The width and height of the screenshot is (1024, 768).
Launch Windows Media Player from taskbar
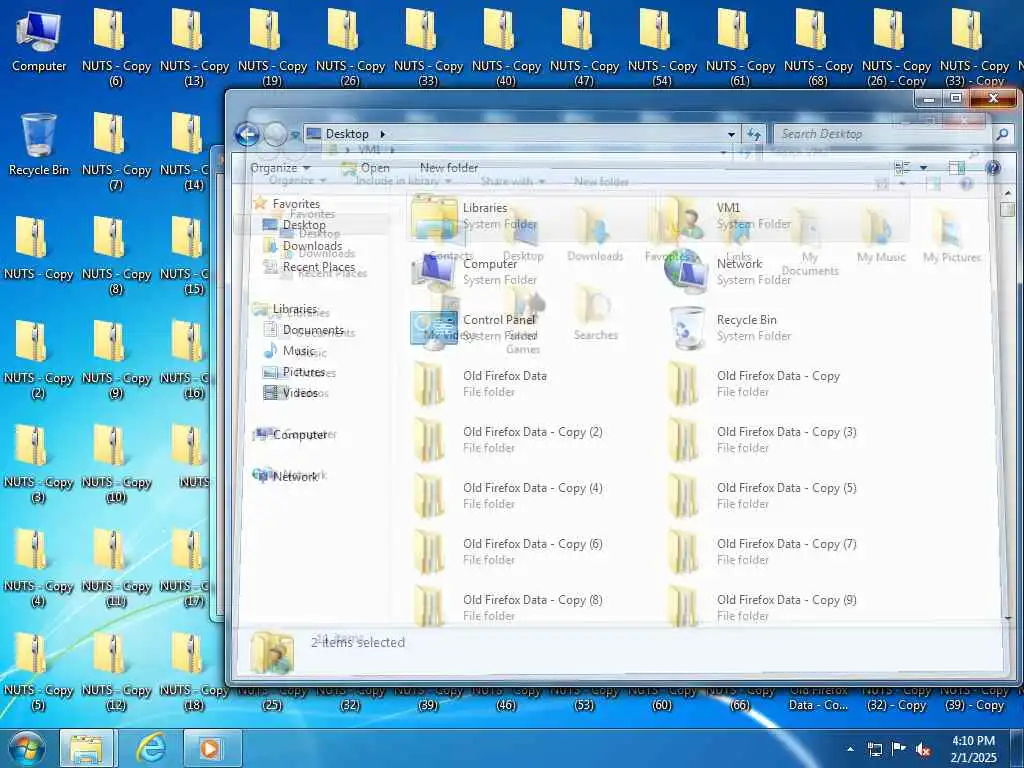point(211,748)
